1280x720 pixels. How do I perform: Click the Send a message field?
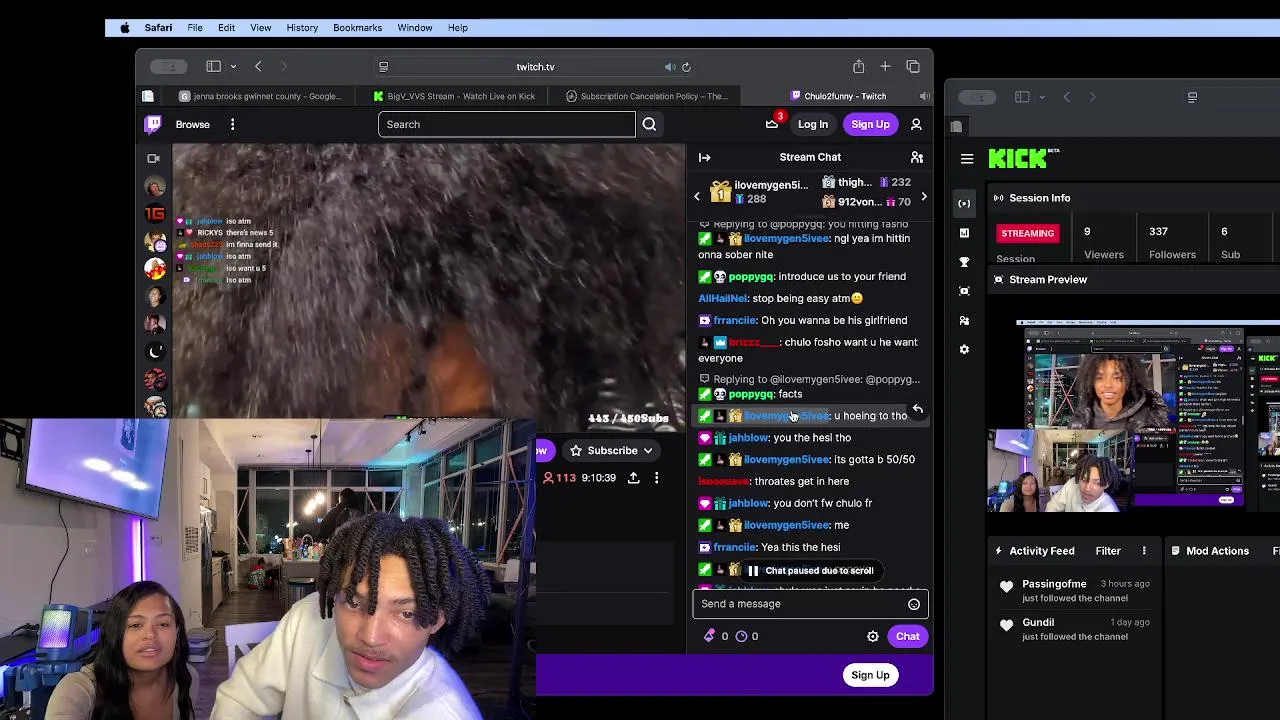[810, 604]
